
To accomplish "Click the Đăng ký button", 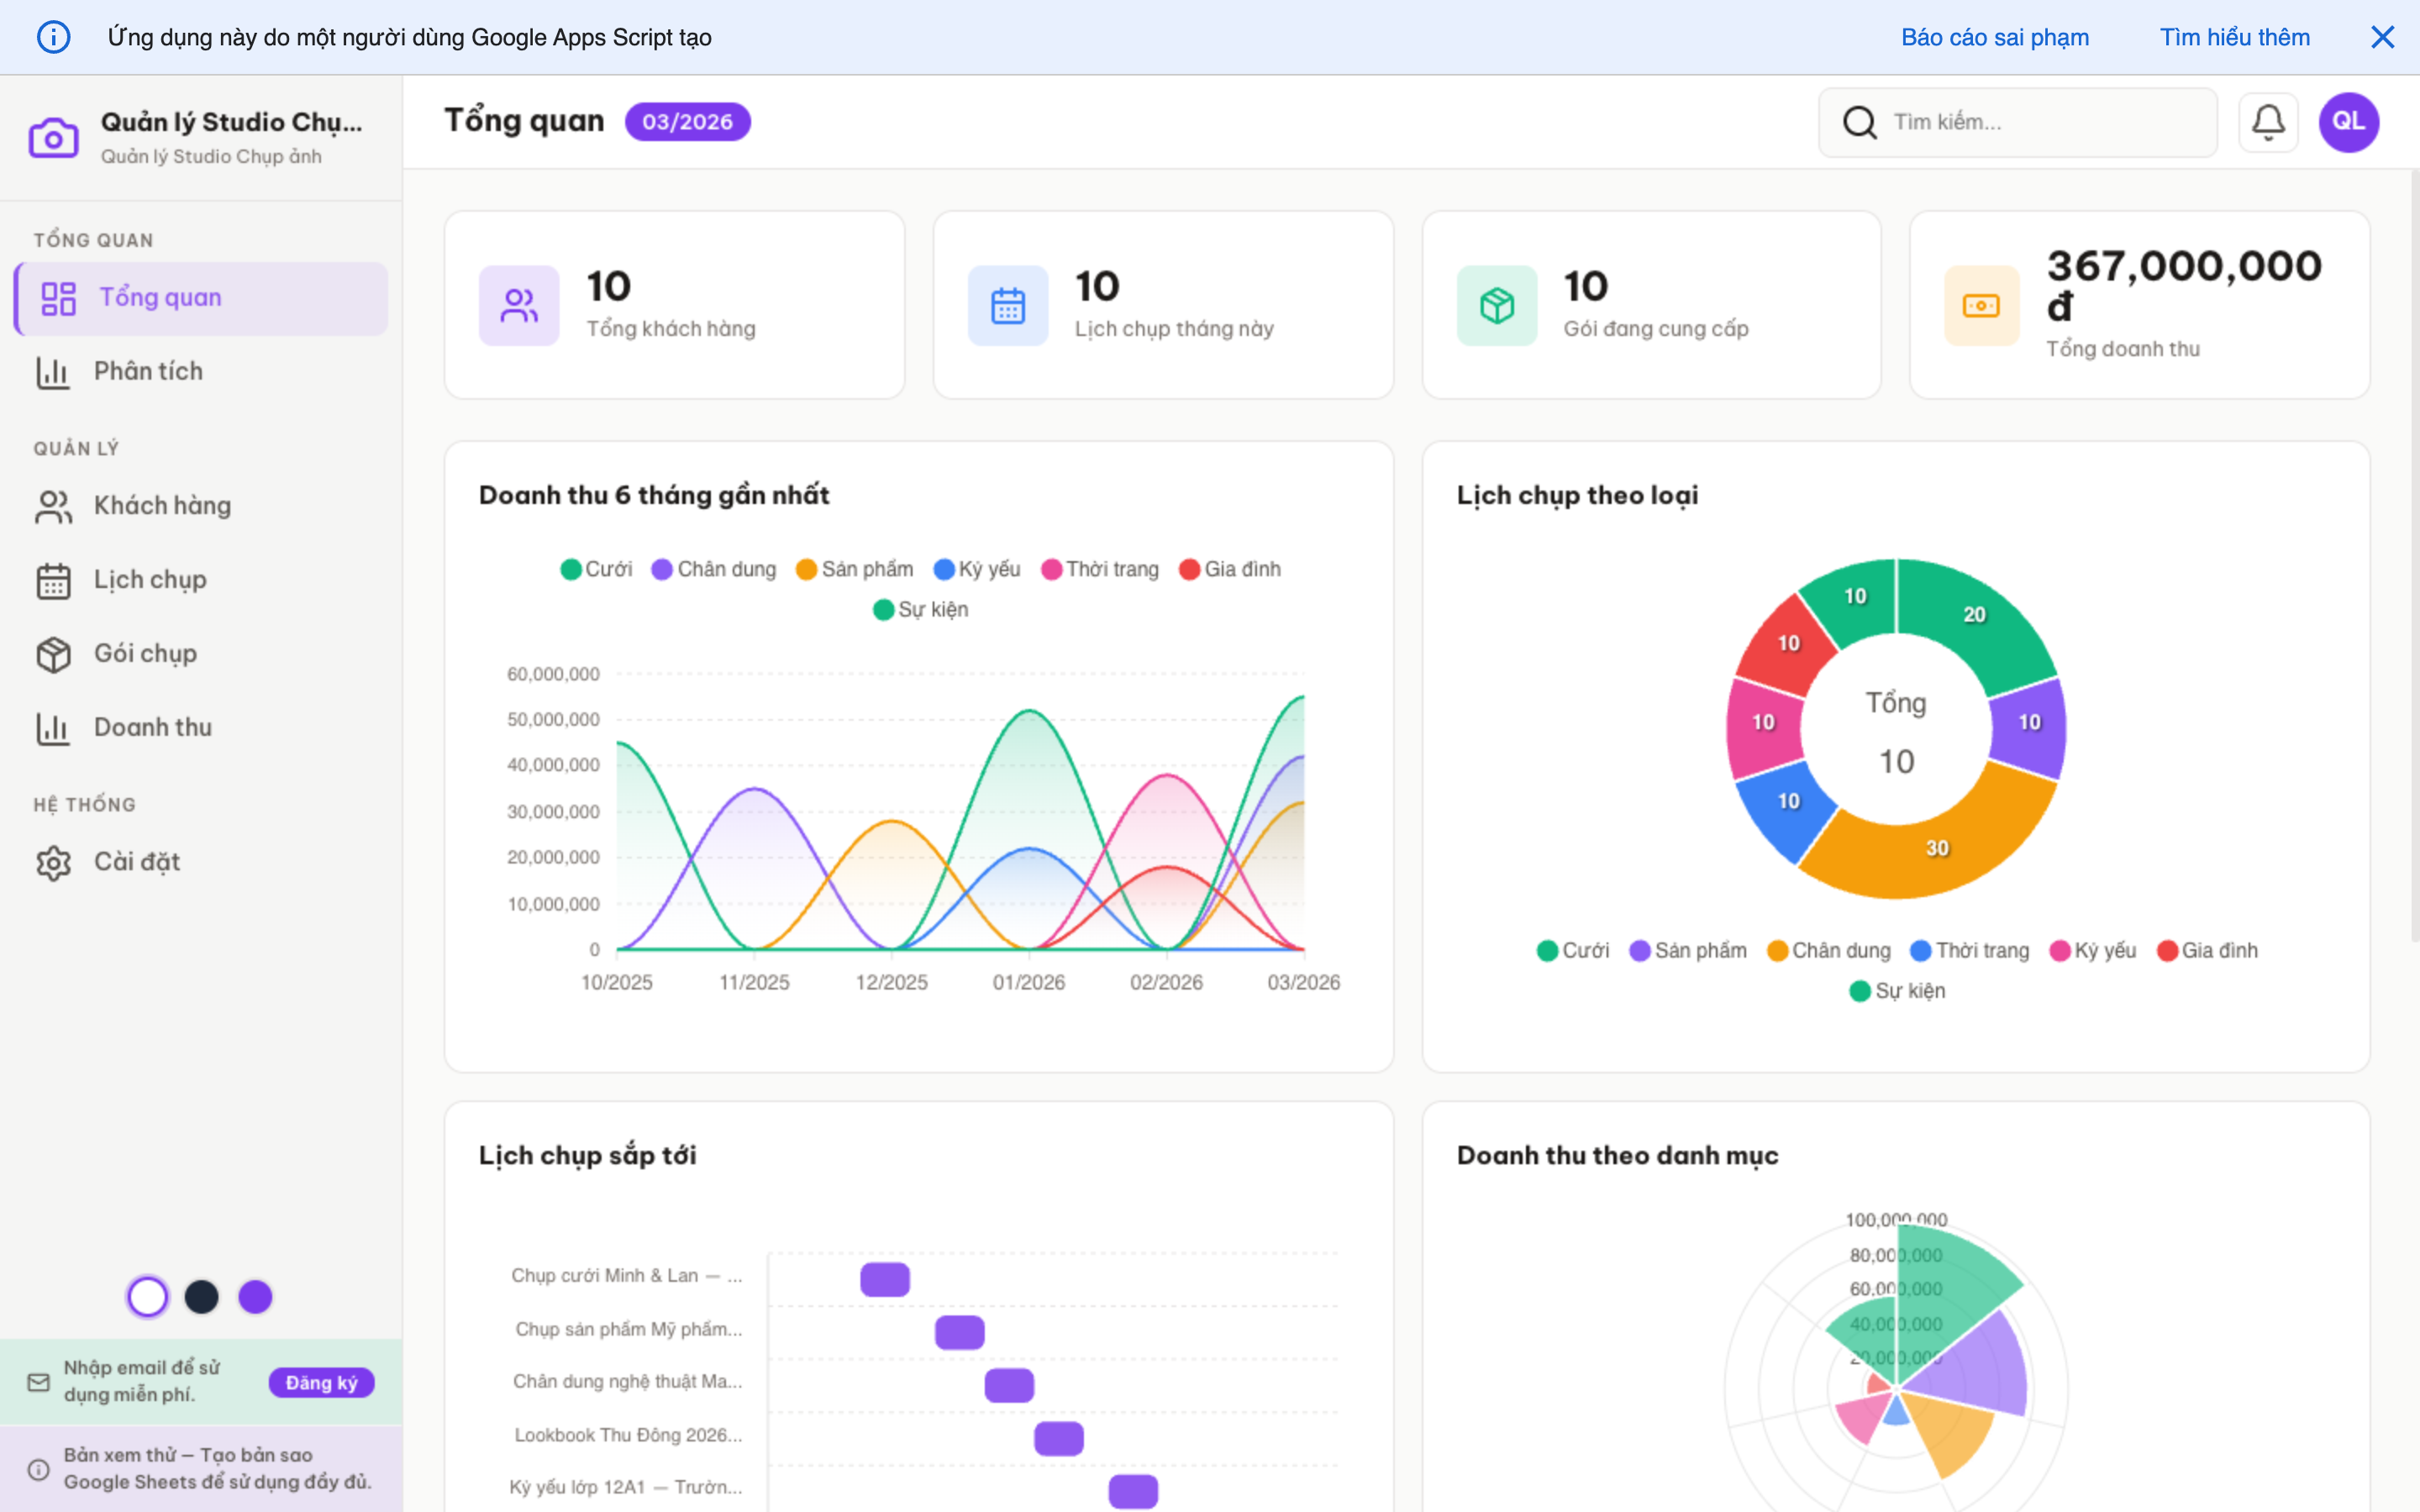I will [321, 1382].
